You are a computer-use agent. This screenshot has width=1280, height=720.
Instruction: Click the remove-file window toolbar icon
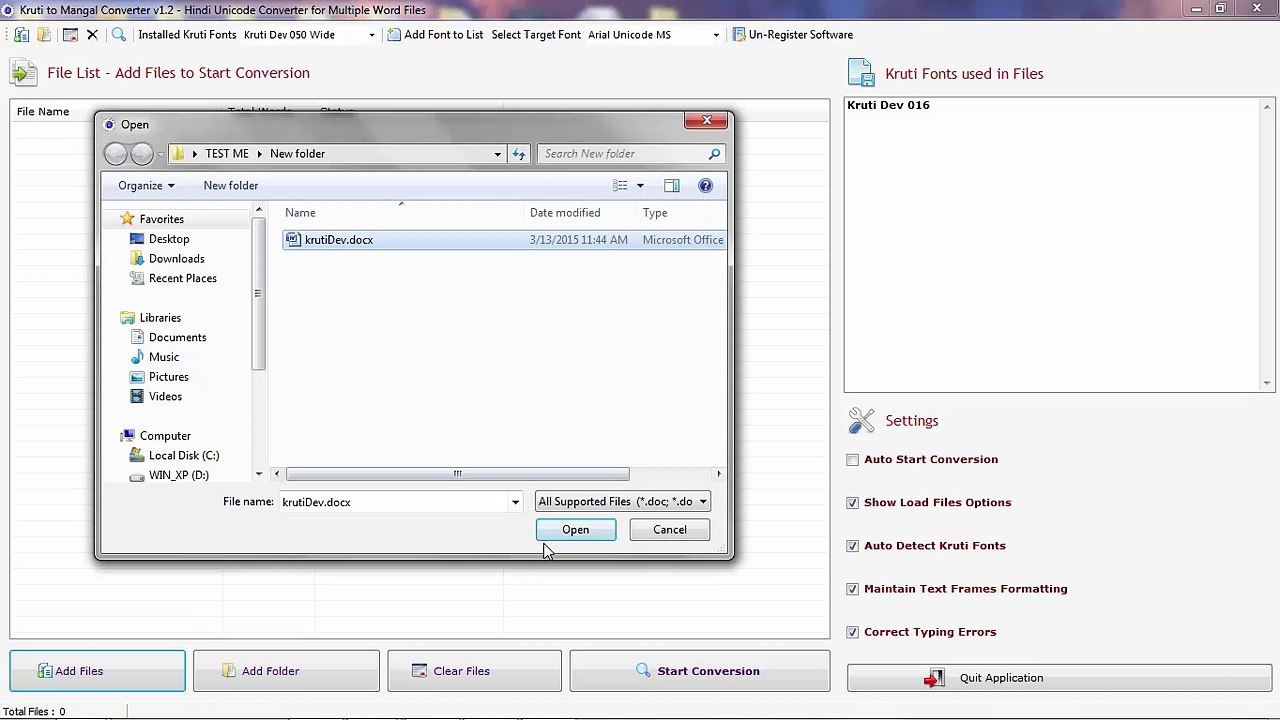pyautogui.click(x=70, y=34)
